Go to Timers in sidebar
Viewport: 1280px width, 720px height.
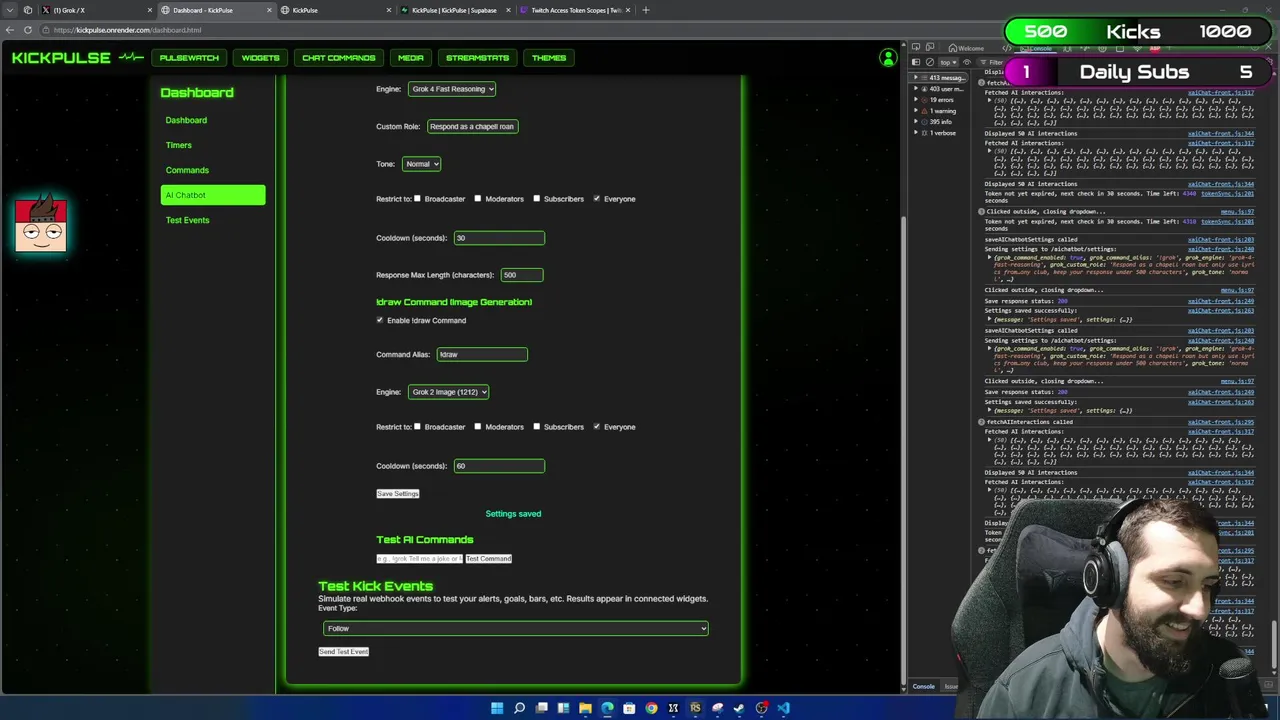pos(179,145)
